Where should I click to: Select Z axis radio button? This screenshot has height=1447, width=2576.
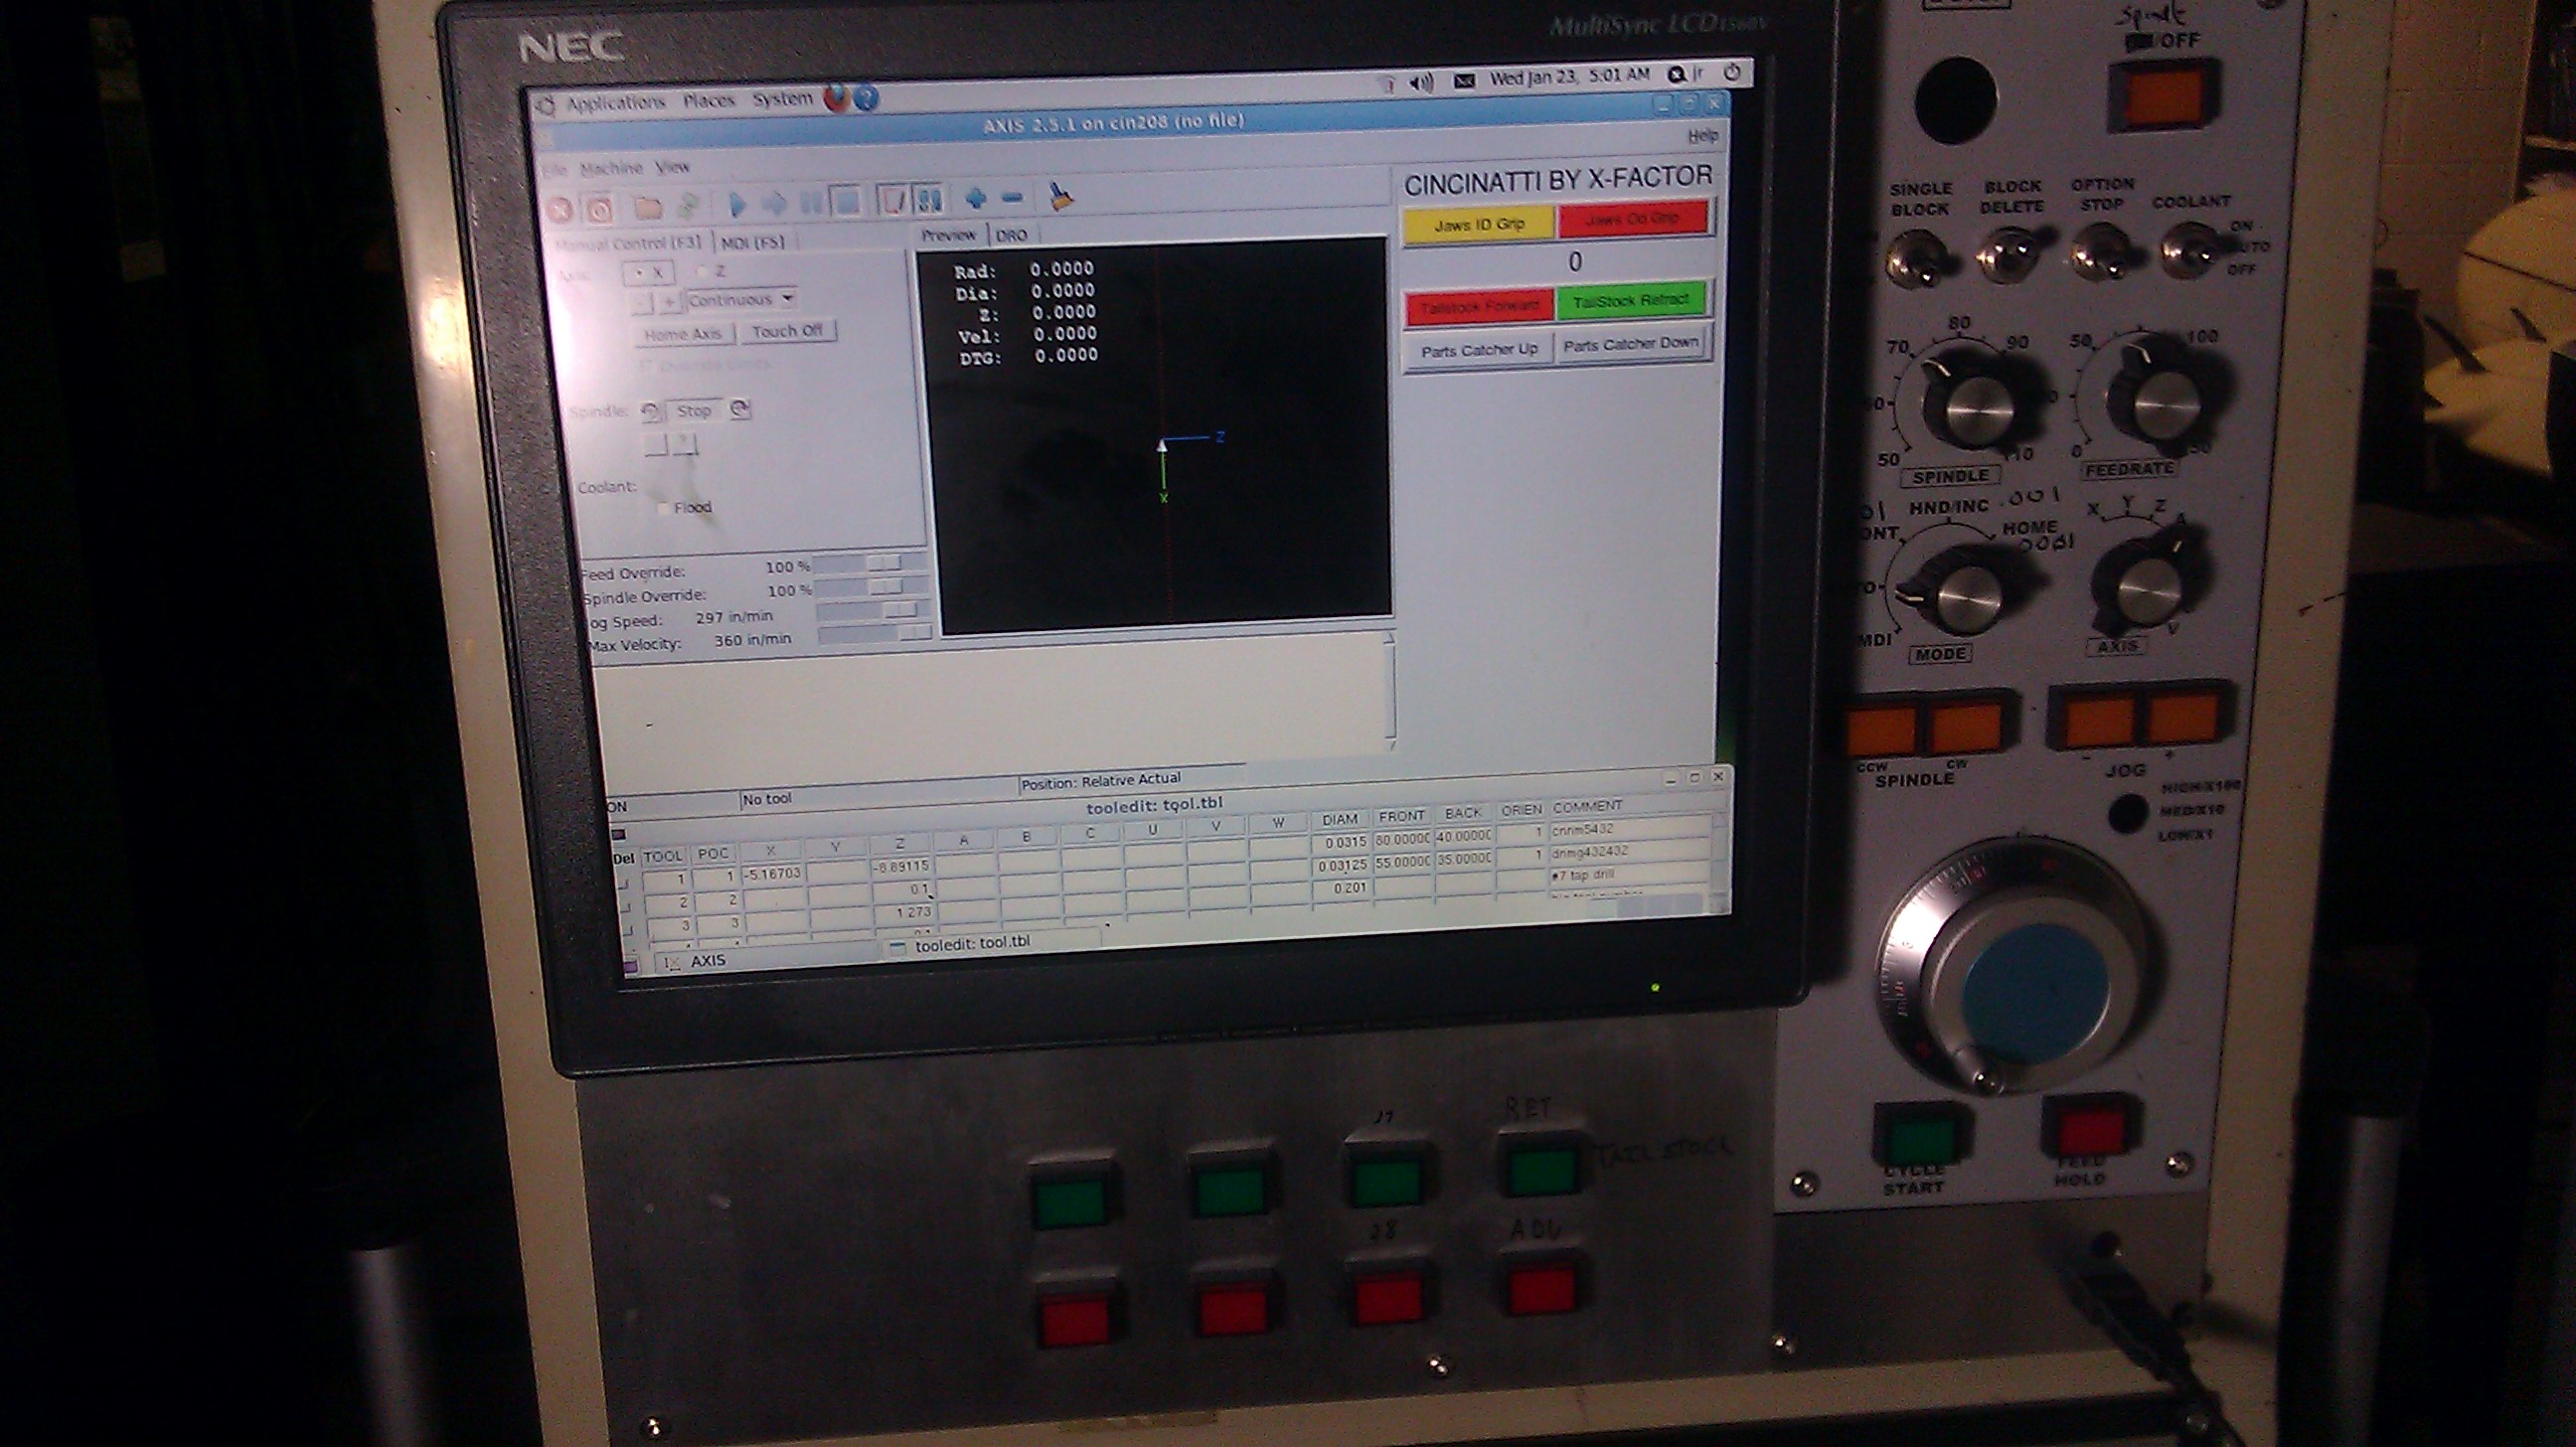711,271
